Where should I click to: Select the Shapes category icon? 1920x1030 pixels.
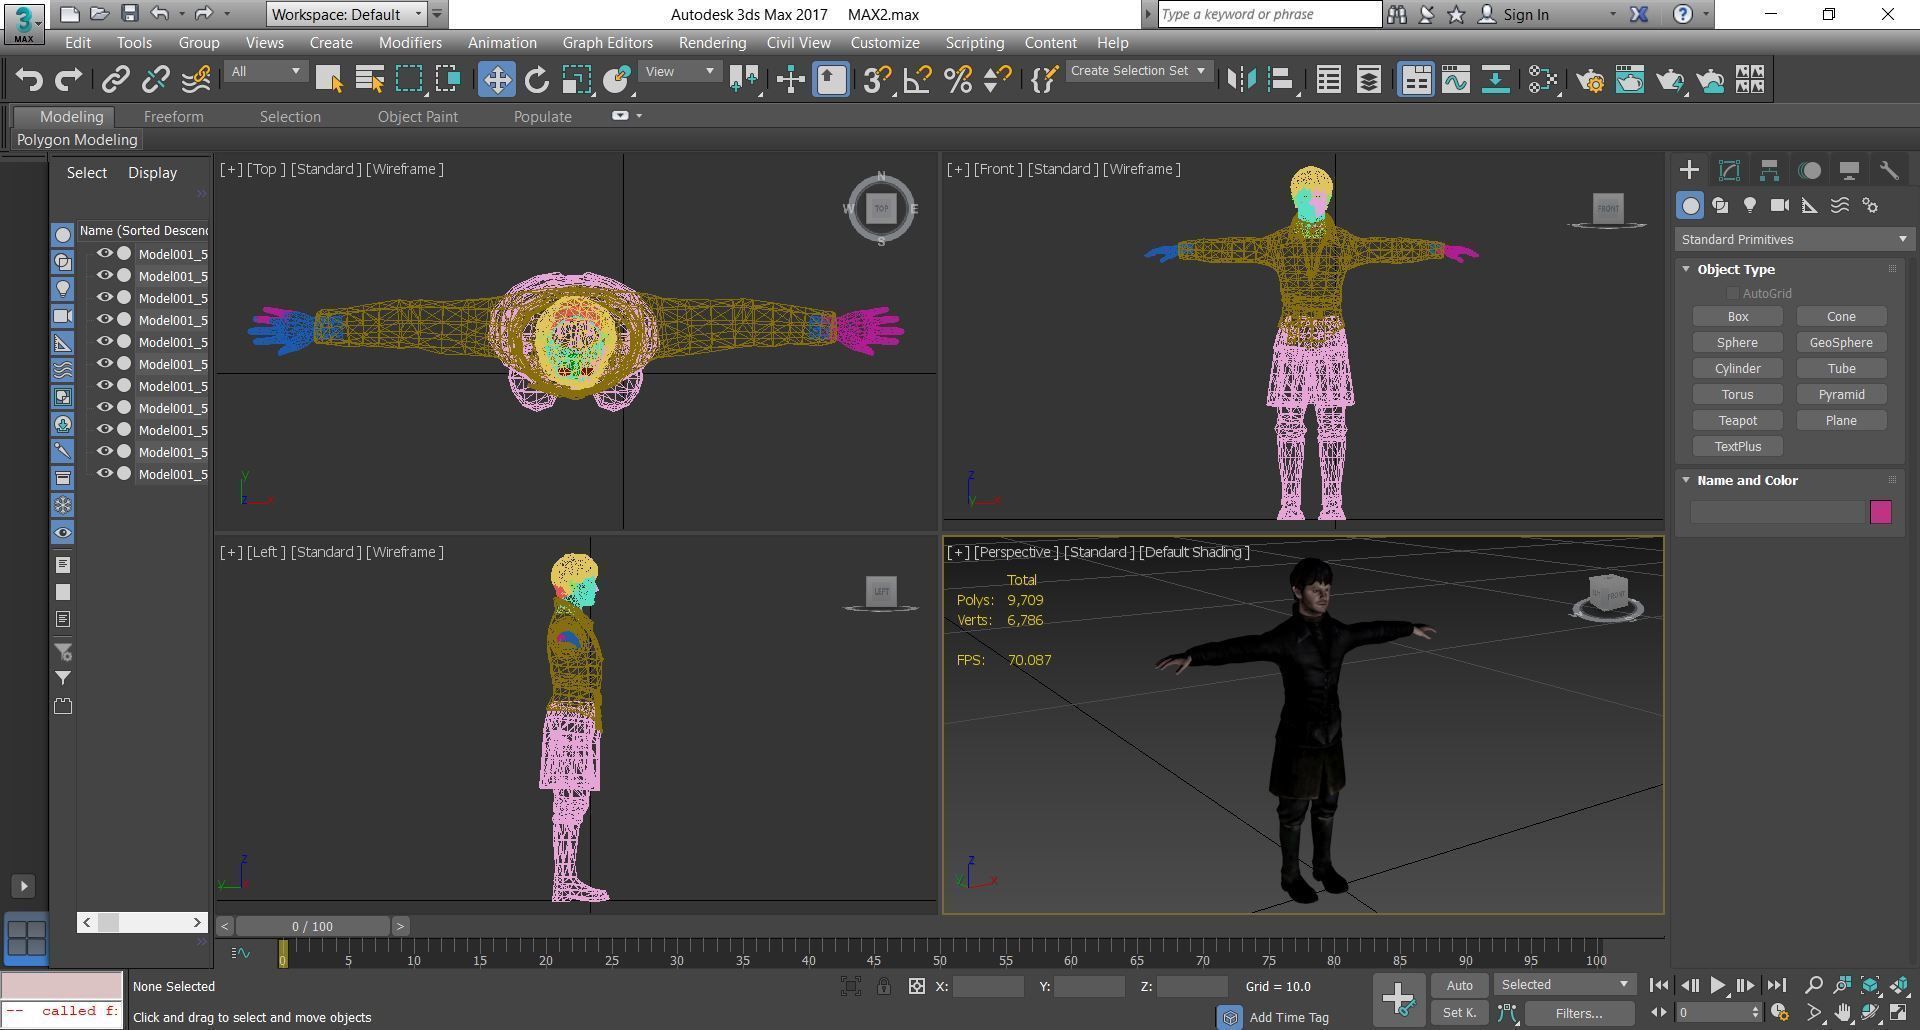(1720, 205)
